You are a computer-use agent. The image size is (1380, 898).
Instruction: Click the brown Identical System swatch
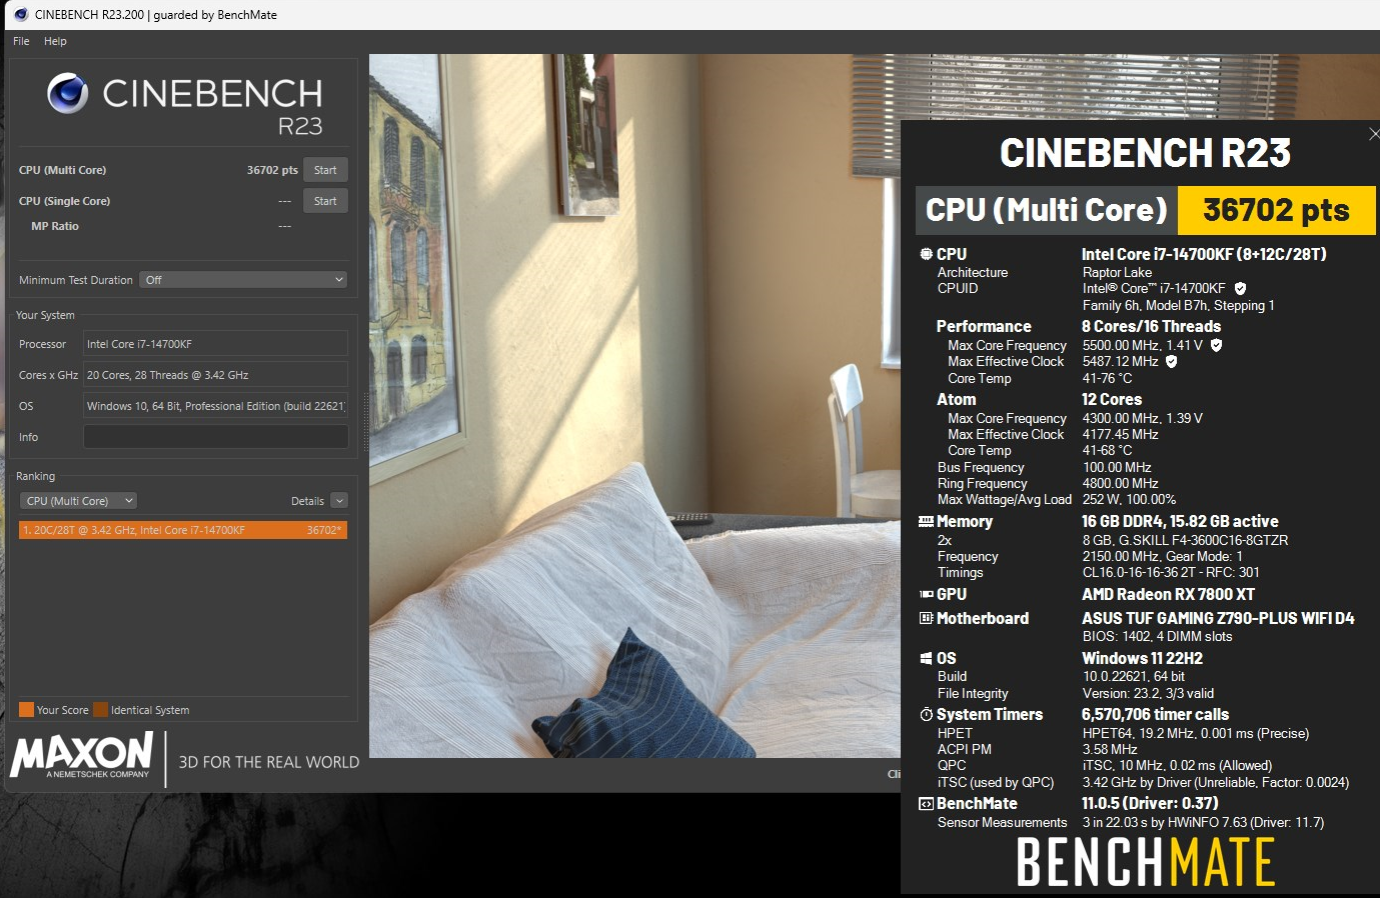pyautogui.click(x=100, y=710)
